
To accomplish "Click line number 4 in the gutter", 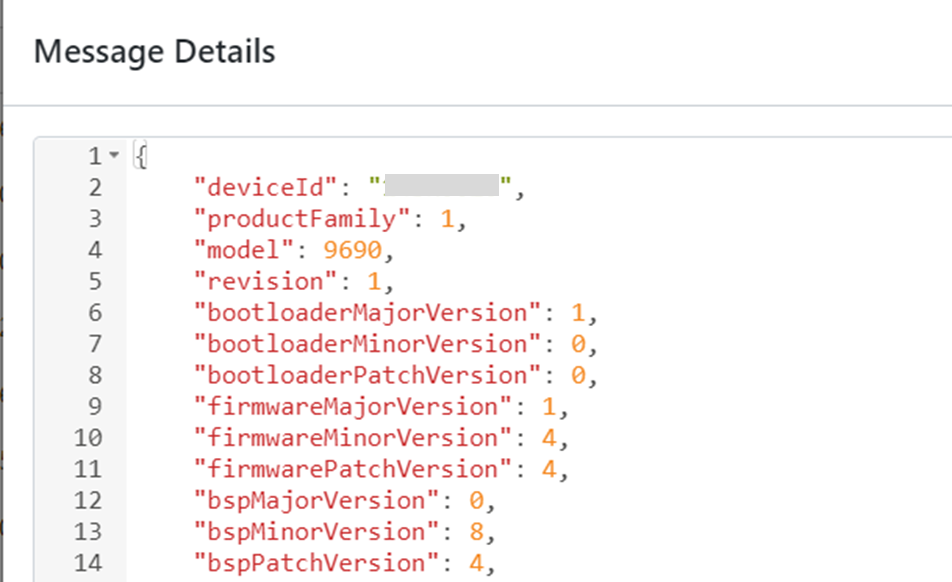I will [x=94, y=250].
